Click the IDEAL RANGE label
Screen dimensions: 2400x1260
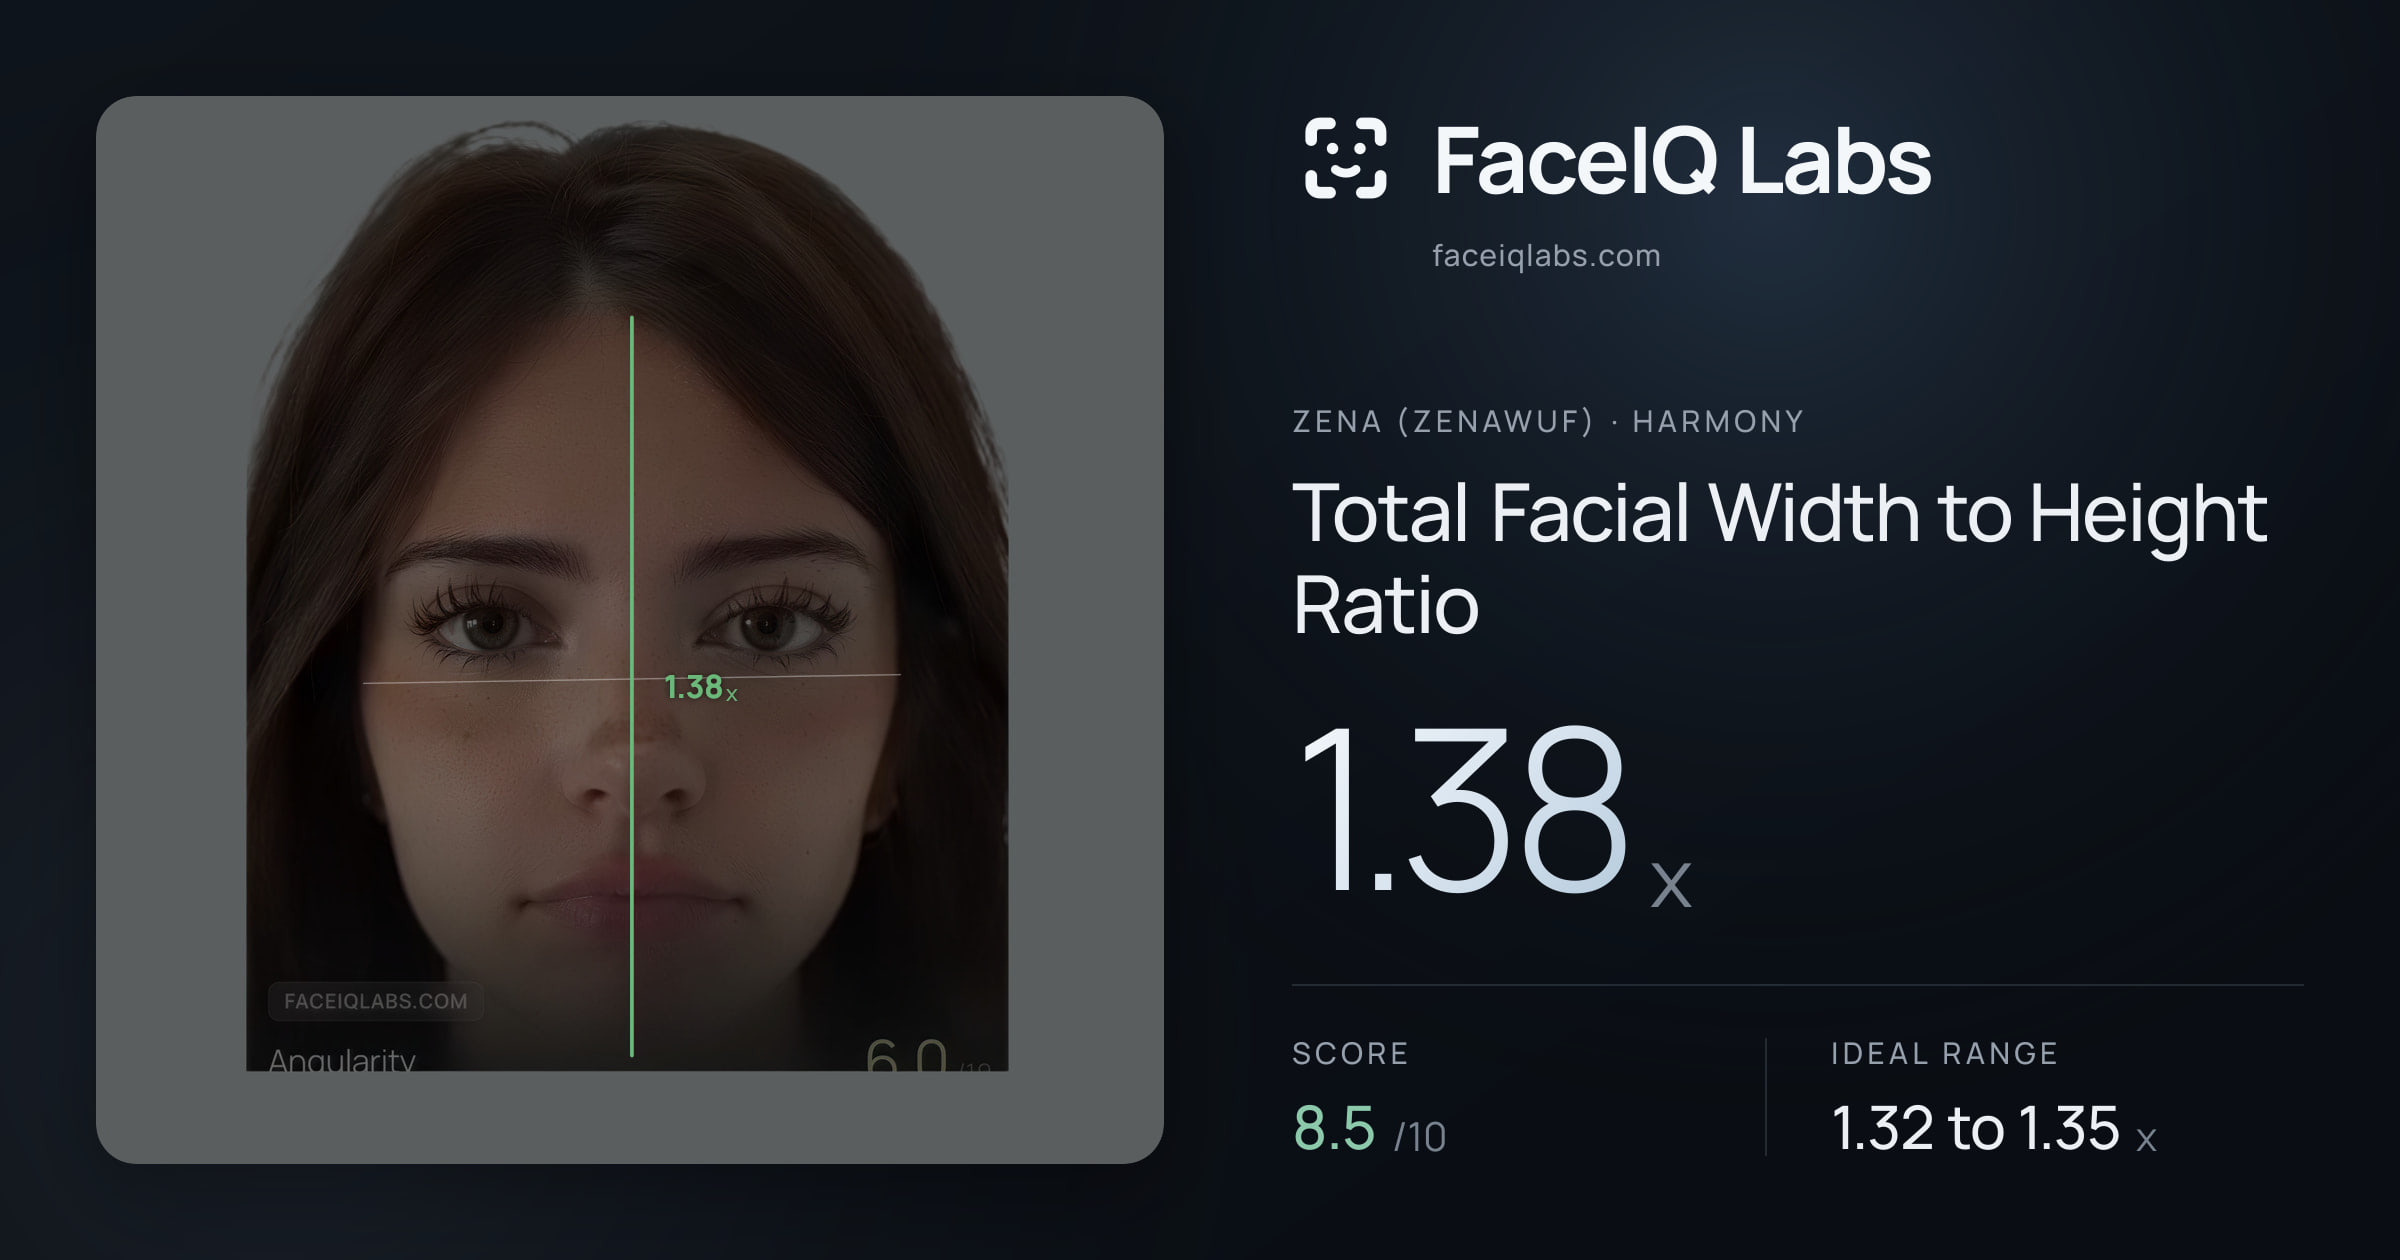tap(1944, 1054)
